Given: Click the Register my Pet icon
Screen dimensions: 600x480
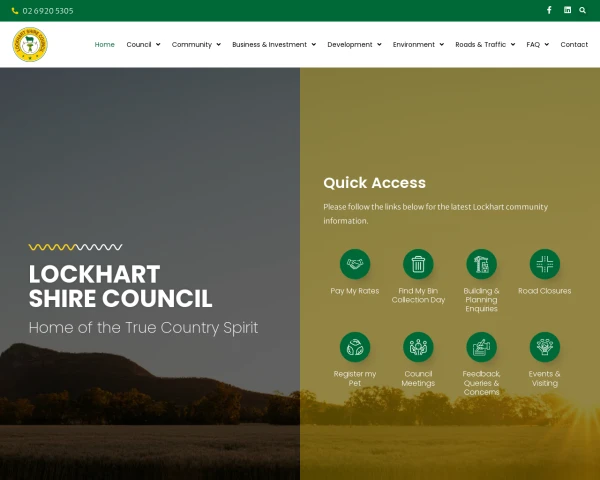Looking at the screenshot, I should point(355,347).
